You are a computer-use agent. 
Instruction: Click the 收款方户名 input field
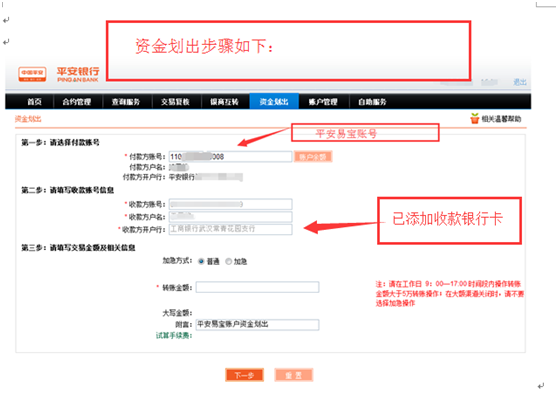(x=231, y=217)
